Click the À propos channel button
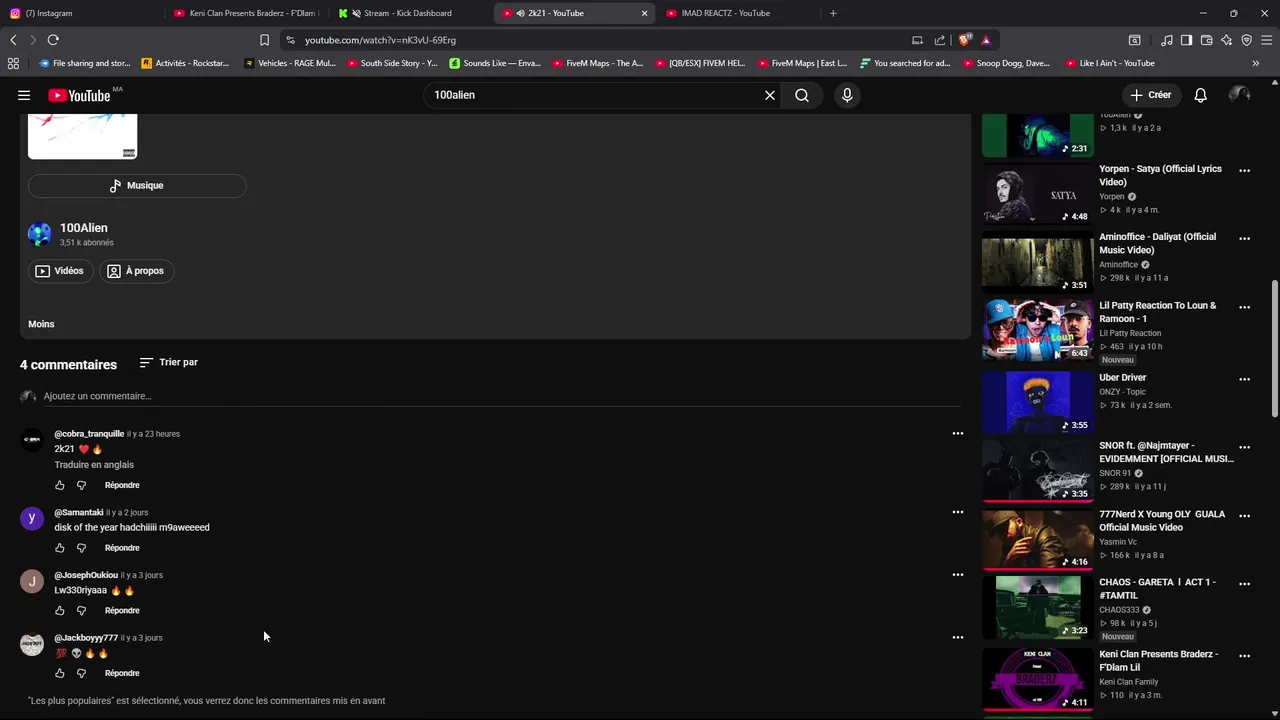 point(136,271)
